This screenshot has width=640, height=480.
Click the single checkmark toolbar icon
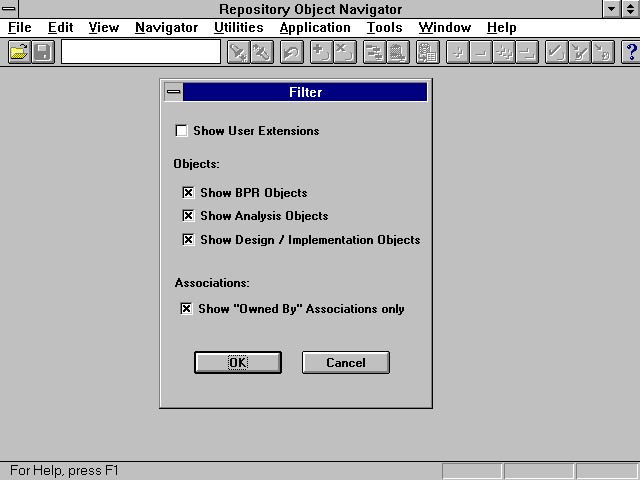click(x=556, y=52)
